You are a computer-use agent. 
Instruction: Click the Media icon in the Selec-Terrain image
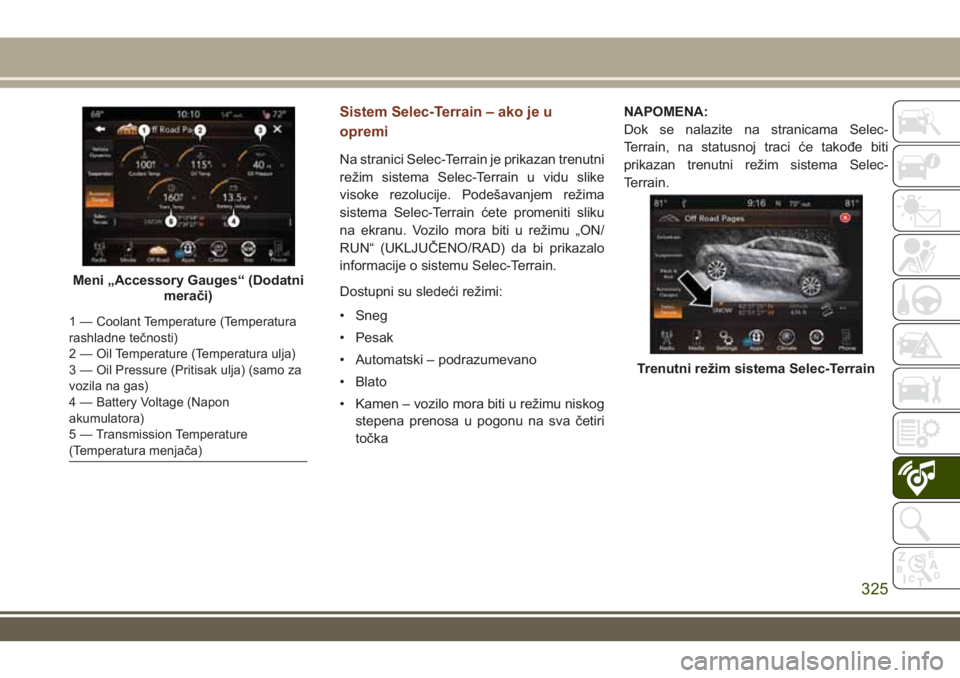pyautogui.click(x=697, y=340)
